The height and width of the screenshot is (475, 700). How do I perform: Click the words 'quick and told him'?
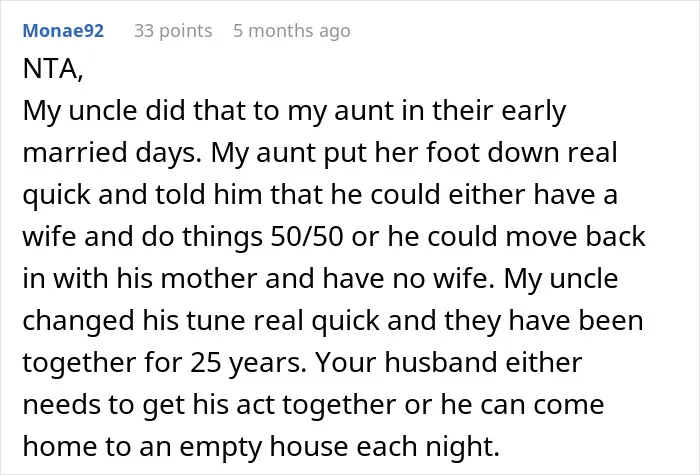tap(142, 195)
